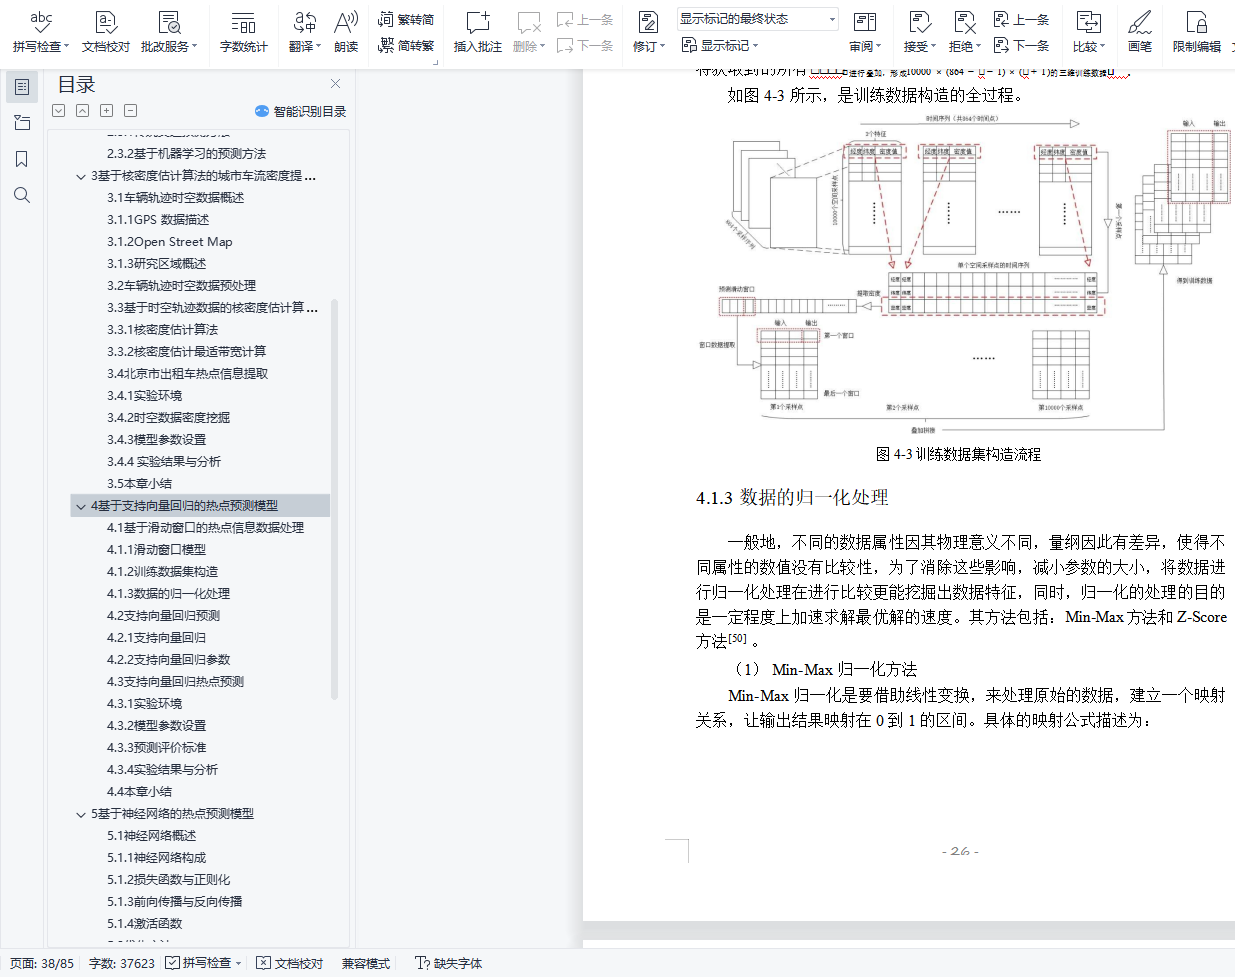This screenshot has width=1235, height=977.
Task: Click the expand-all-levels icon in 目录 panel
Action: click(59, 111)
